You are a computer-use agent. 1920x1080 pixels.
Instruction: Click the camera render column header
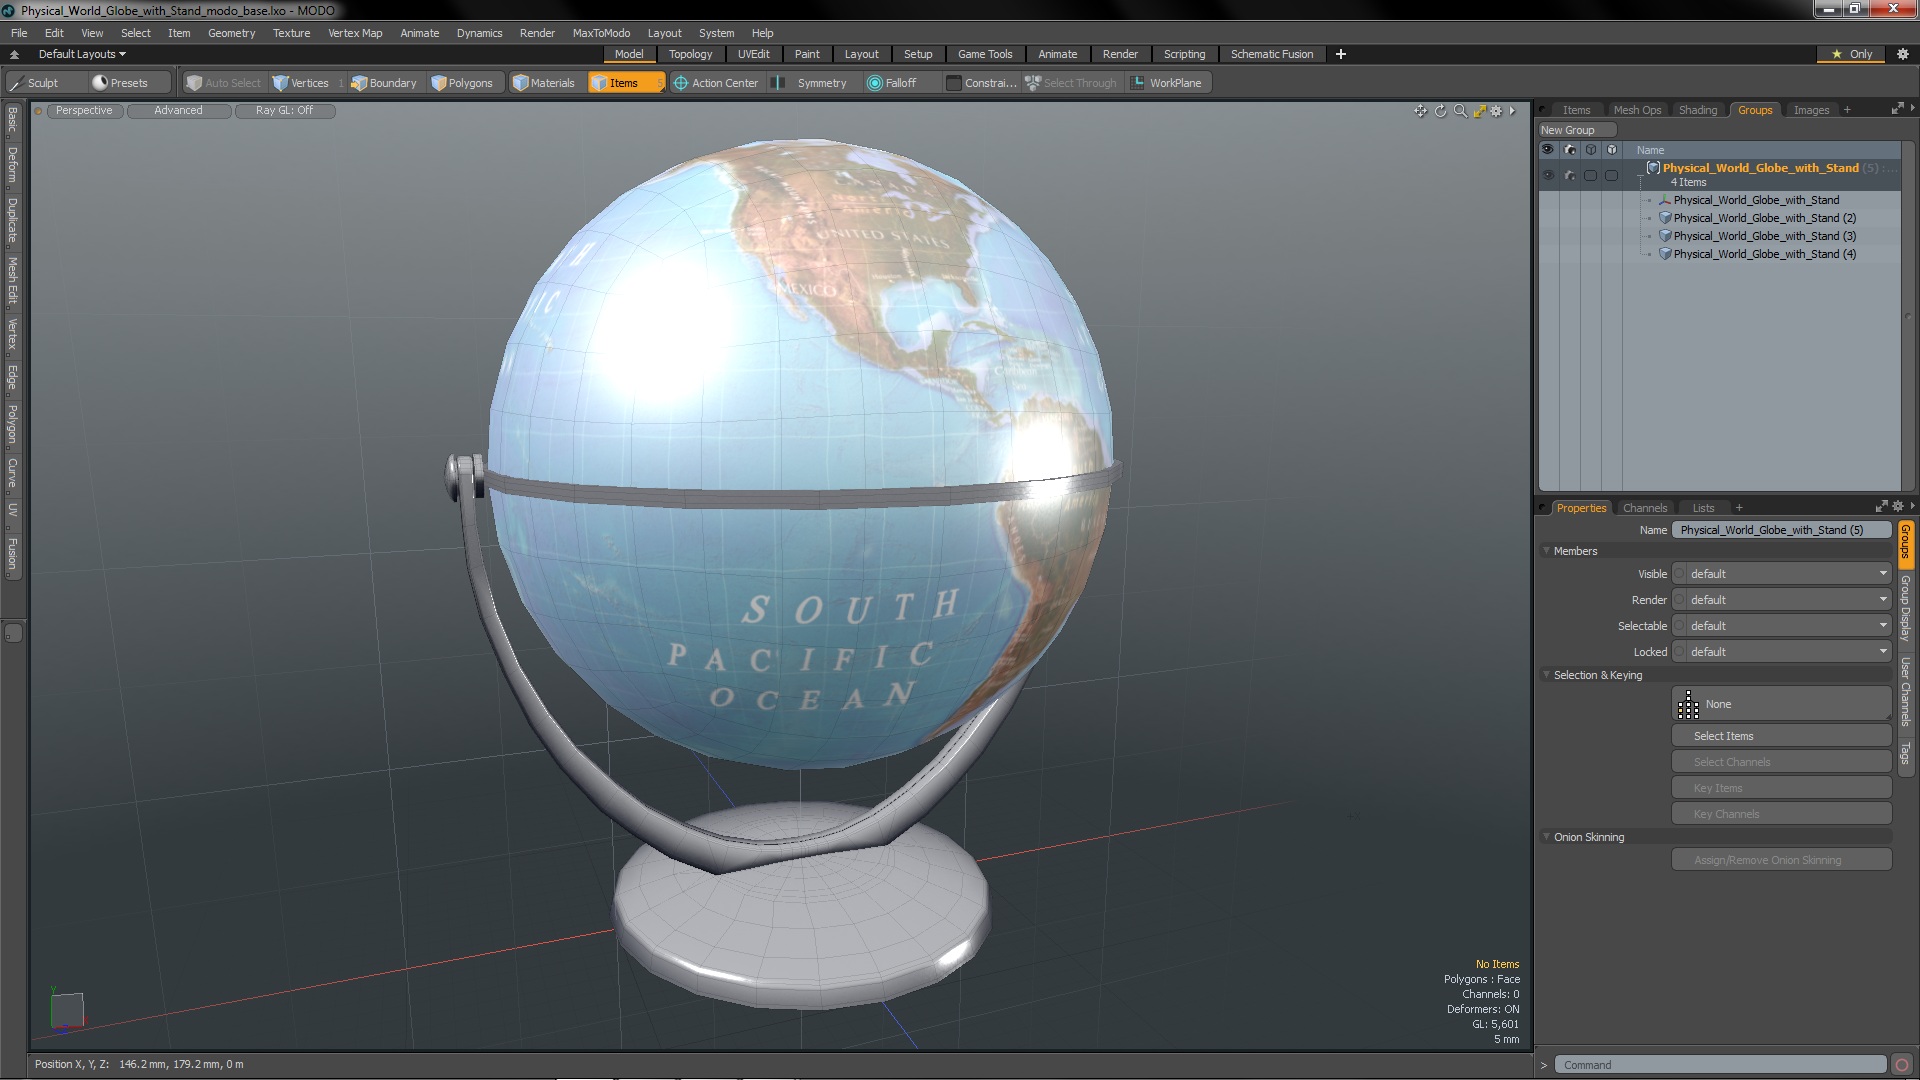[x=1569, y=150]
